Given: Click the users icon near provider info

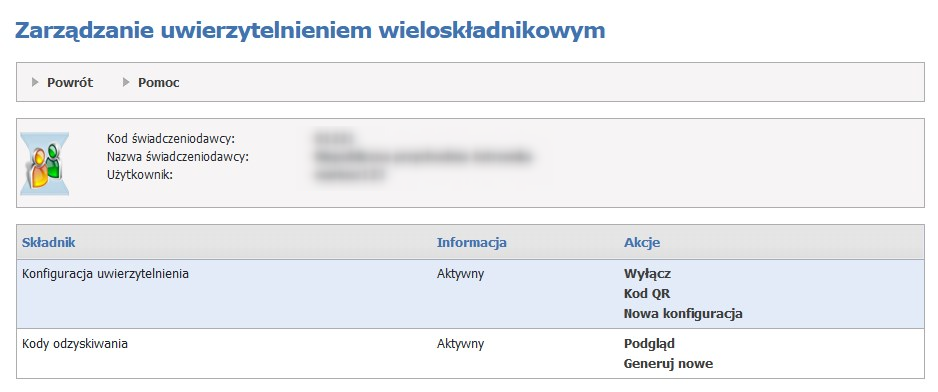Looking at the screenshot, I should [45, 163].
